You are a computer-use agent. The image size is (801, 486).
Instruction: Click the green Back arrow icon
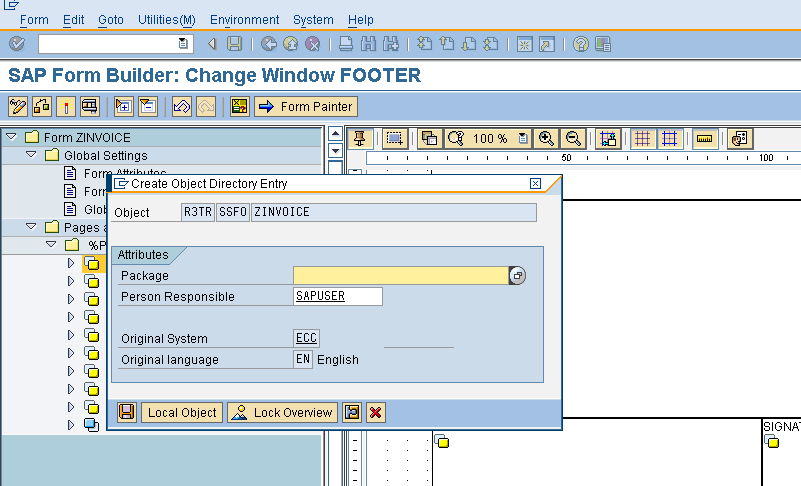tap(269, 44)
